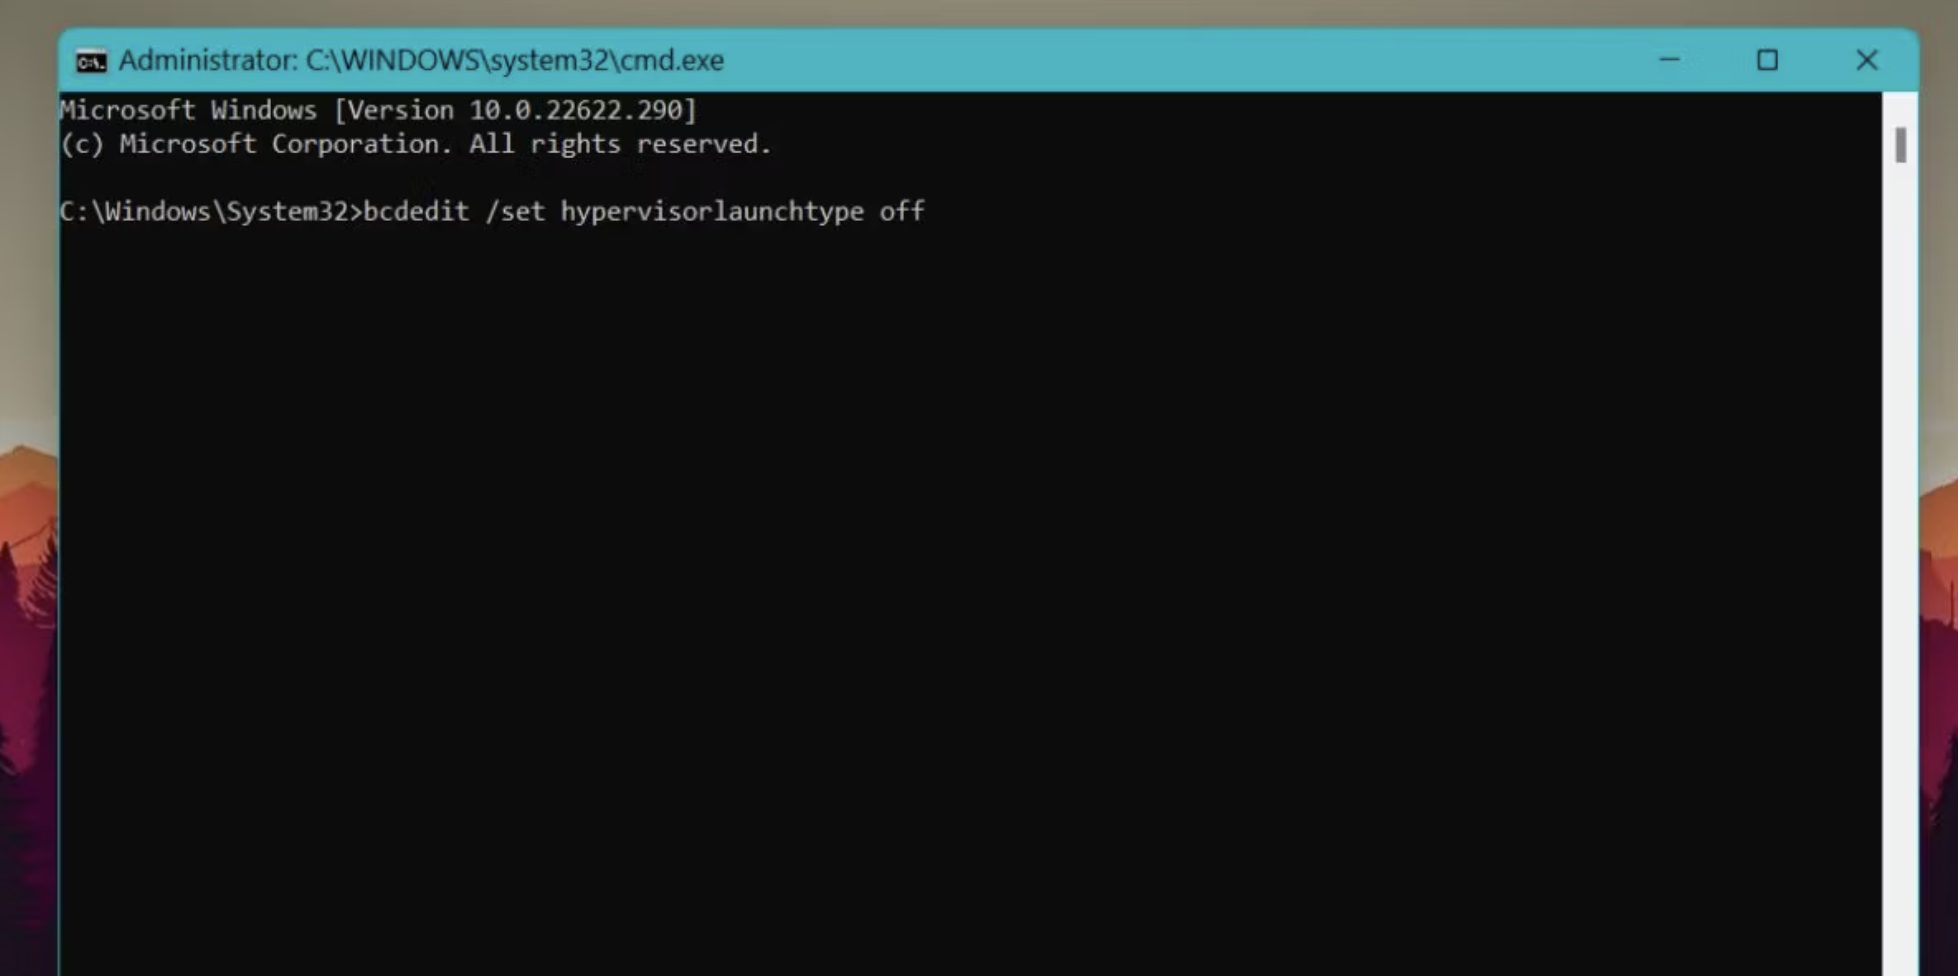Open the cmd.exe system menu icon
The image size is (1958, 976).
91,61
